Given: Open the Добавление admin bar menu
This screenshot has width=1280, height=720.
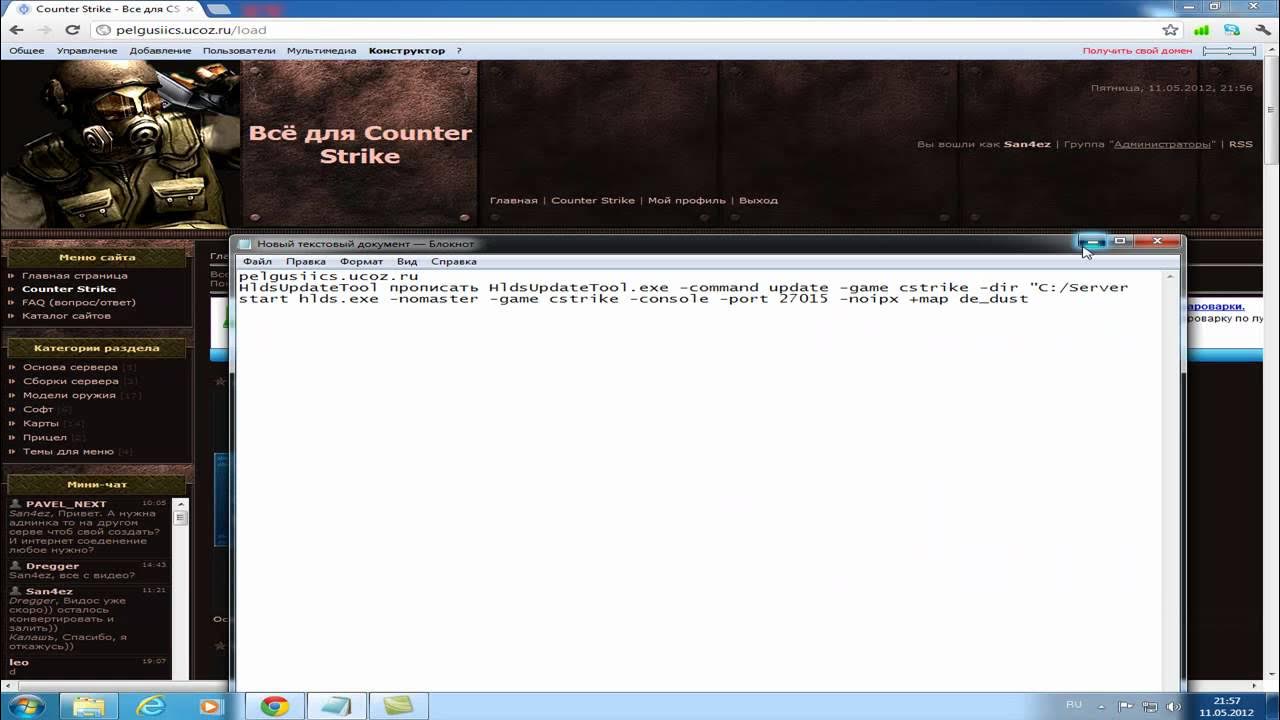Looking at the screenshot, I should [x=160, y=50].
